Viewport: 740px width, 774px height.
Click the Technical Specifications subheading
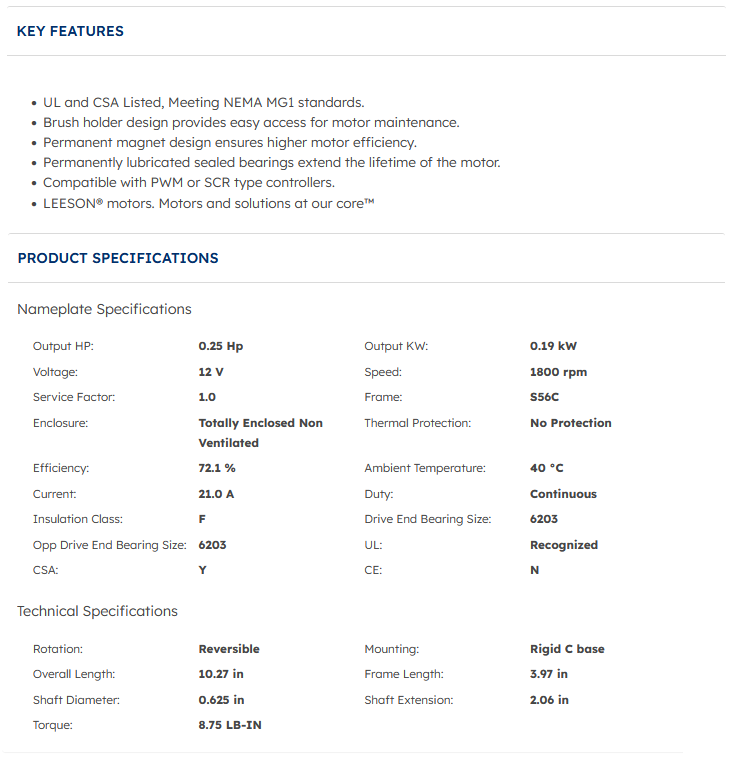coord(97,611)
